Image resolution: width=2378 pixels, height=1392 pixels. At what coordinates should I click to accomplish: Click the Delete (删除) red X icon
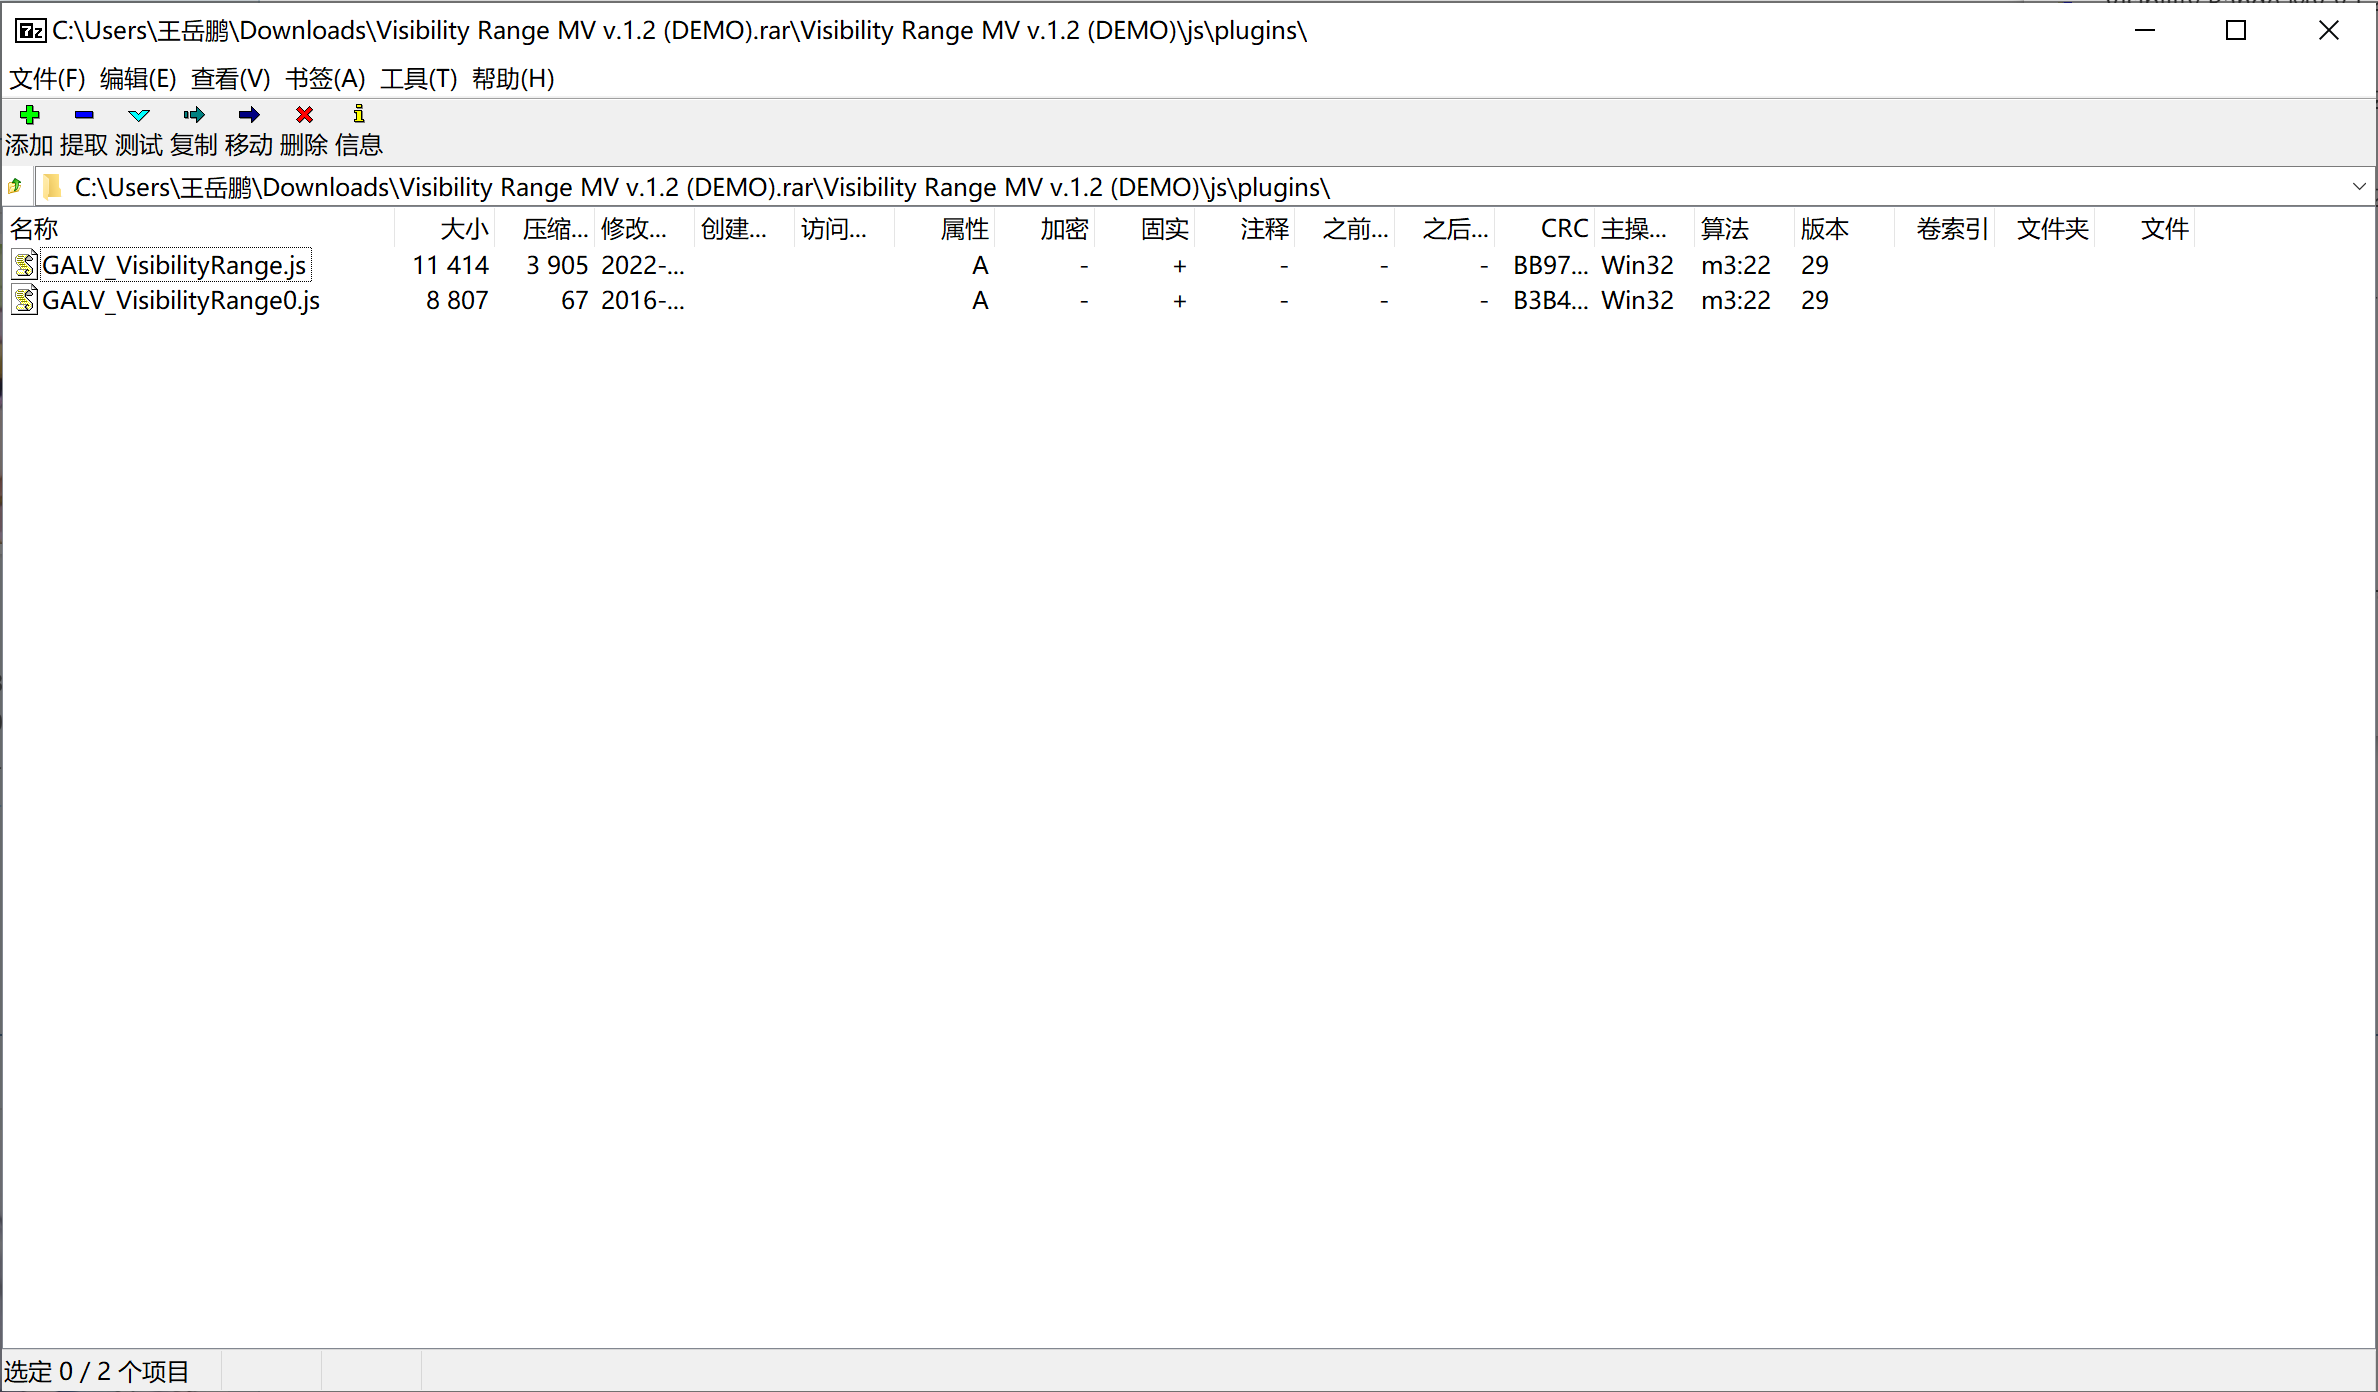[x=304, y=114]
